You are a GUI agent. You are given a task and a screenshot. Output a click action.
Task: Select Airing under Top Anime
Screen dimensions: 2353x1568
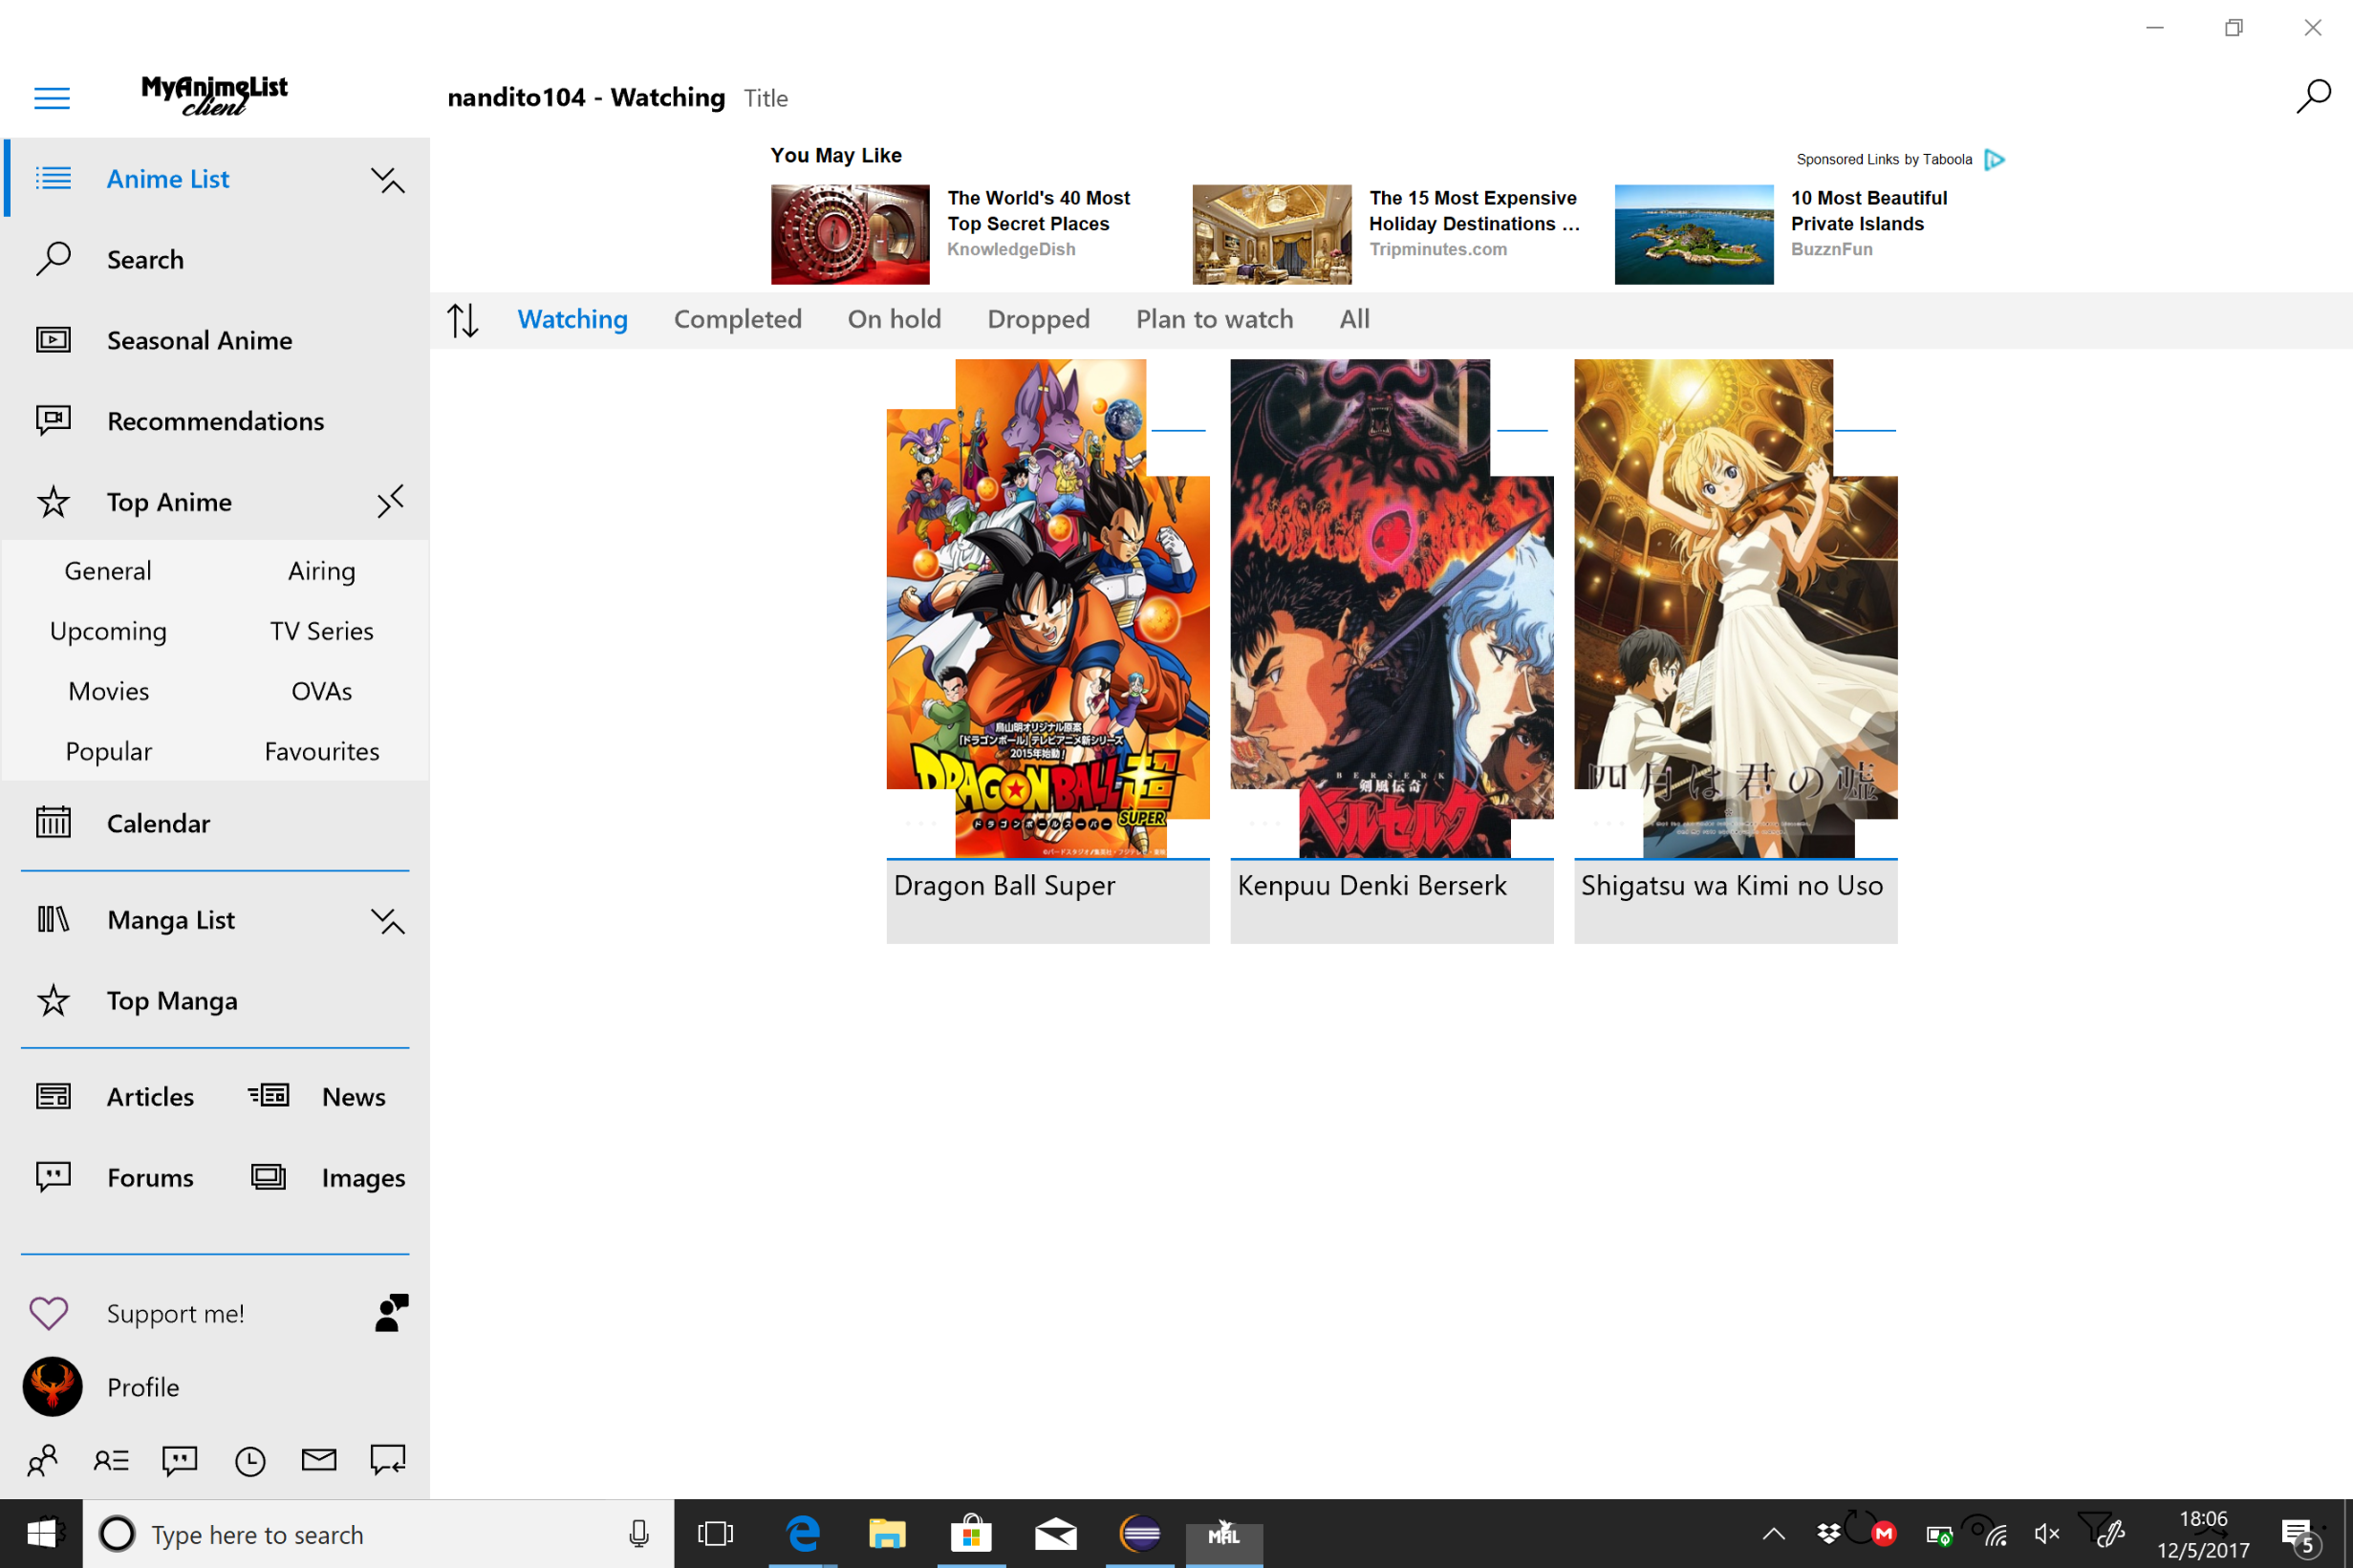point(321,571)
